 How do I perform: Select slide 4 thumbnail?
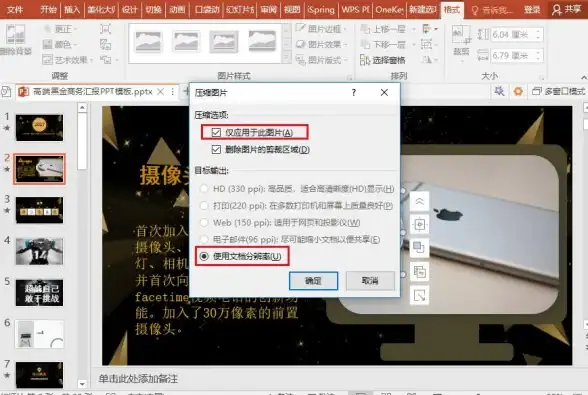39,251
